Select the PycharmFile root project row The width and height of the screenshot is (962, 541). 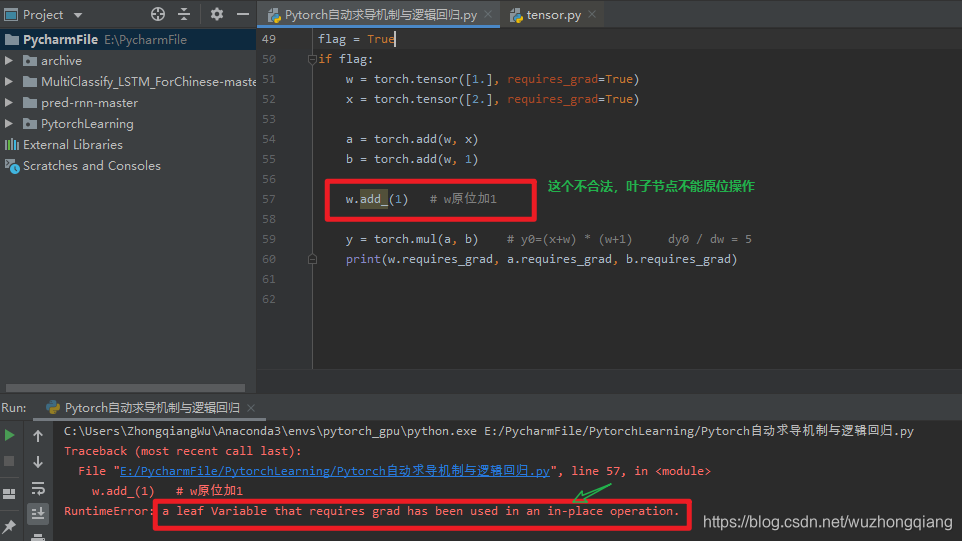[x=128, y=40]
